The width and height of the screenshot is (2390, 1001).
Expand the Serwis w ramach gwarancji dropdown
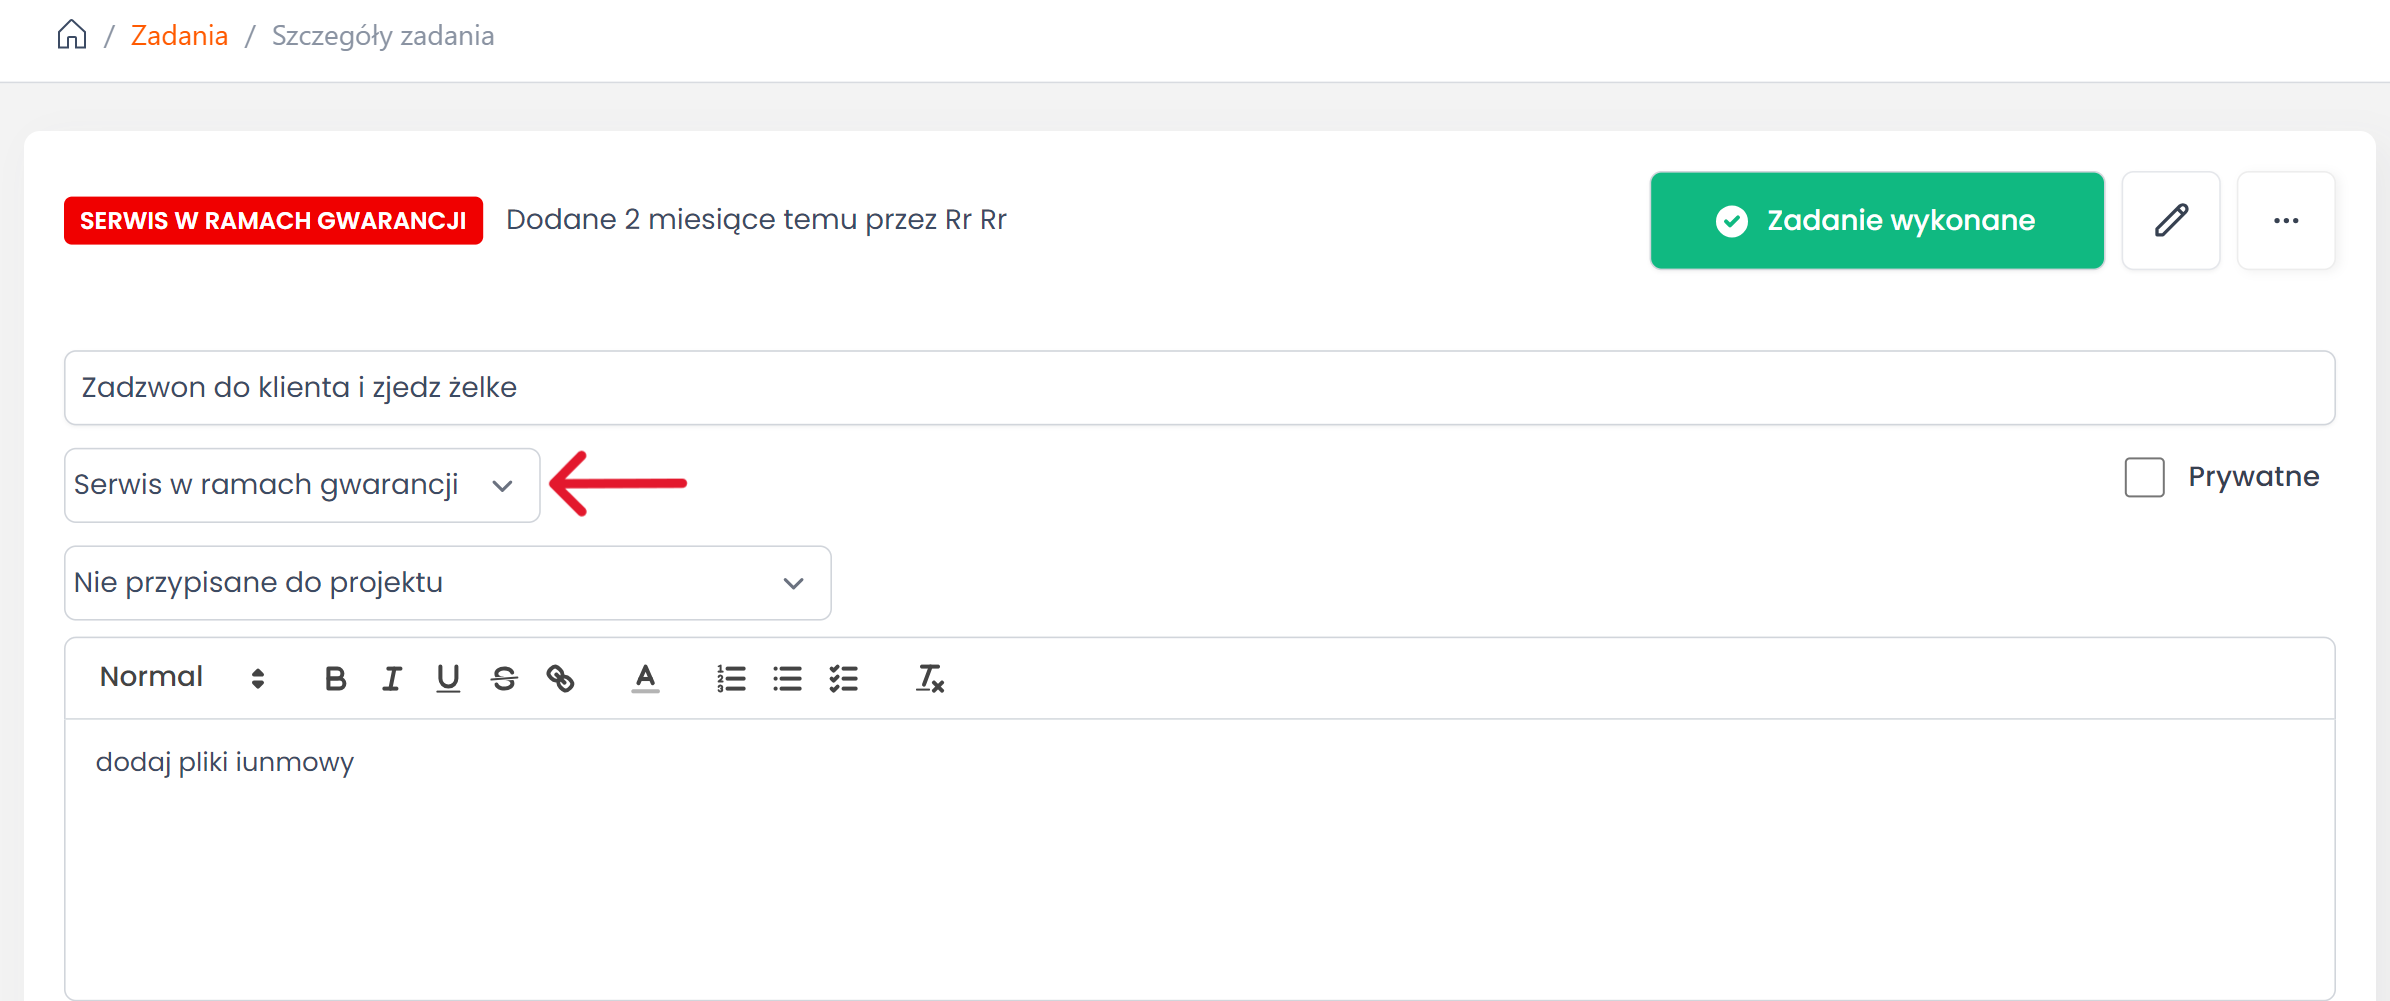pyautogui.click(x=301, y=485)
